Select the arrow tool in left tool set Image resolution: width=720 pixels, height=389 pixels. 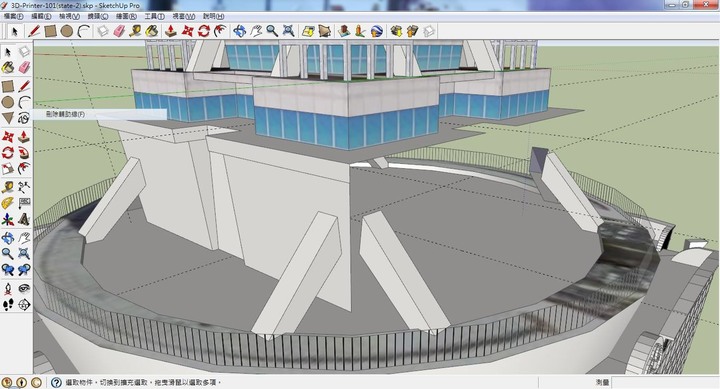tap(8, 51)
